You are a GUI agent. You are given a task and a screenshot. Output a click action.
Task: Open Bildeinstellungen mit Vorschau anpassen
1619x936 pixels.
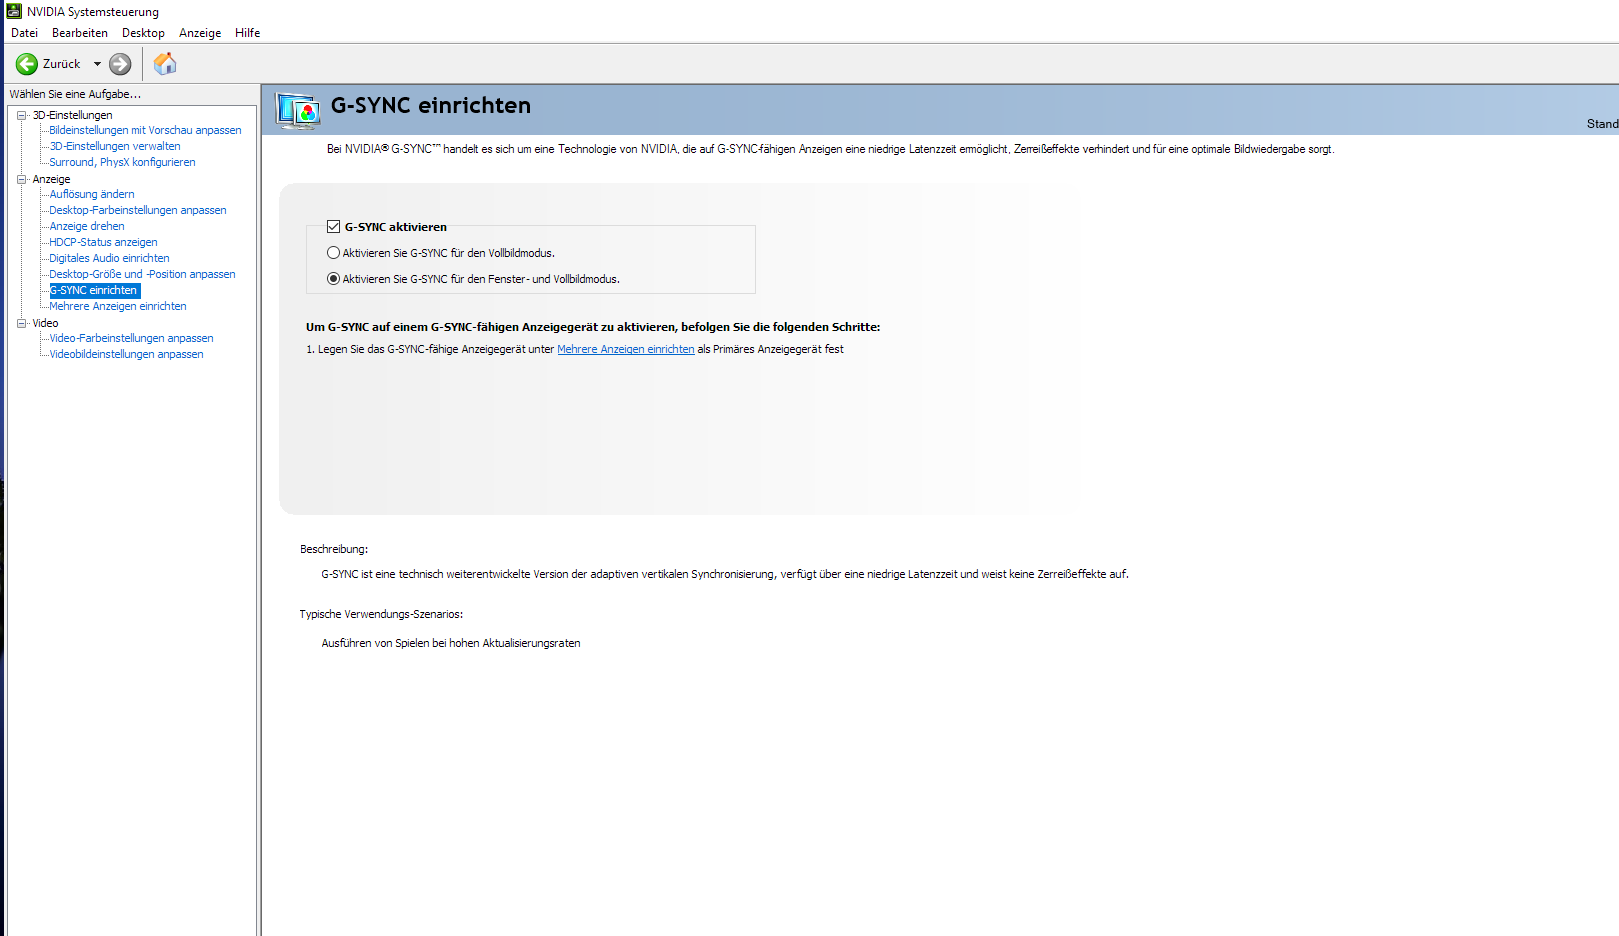pos(145,130)
